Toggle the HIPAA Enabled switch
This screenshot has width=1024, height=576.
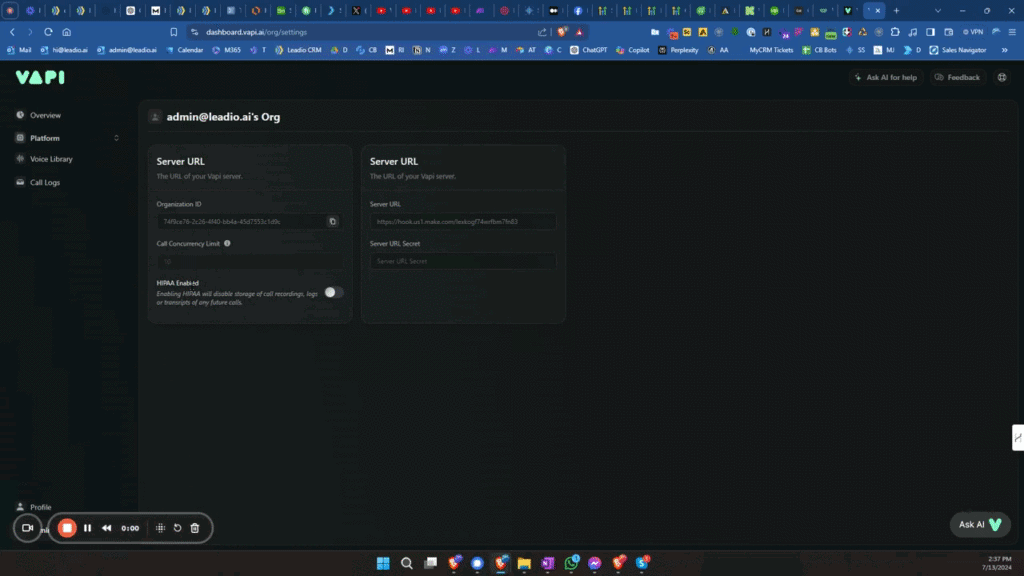(333, 292)
